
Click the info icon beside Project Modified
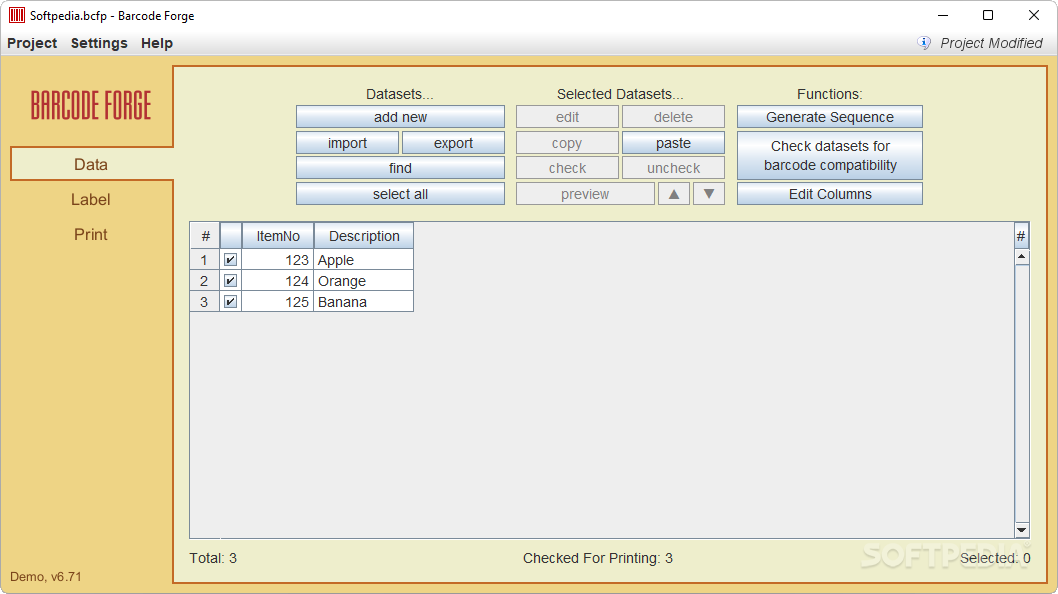click(x=924, y=43)
